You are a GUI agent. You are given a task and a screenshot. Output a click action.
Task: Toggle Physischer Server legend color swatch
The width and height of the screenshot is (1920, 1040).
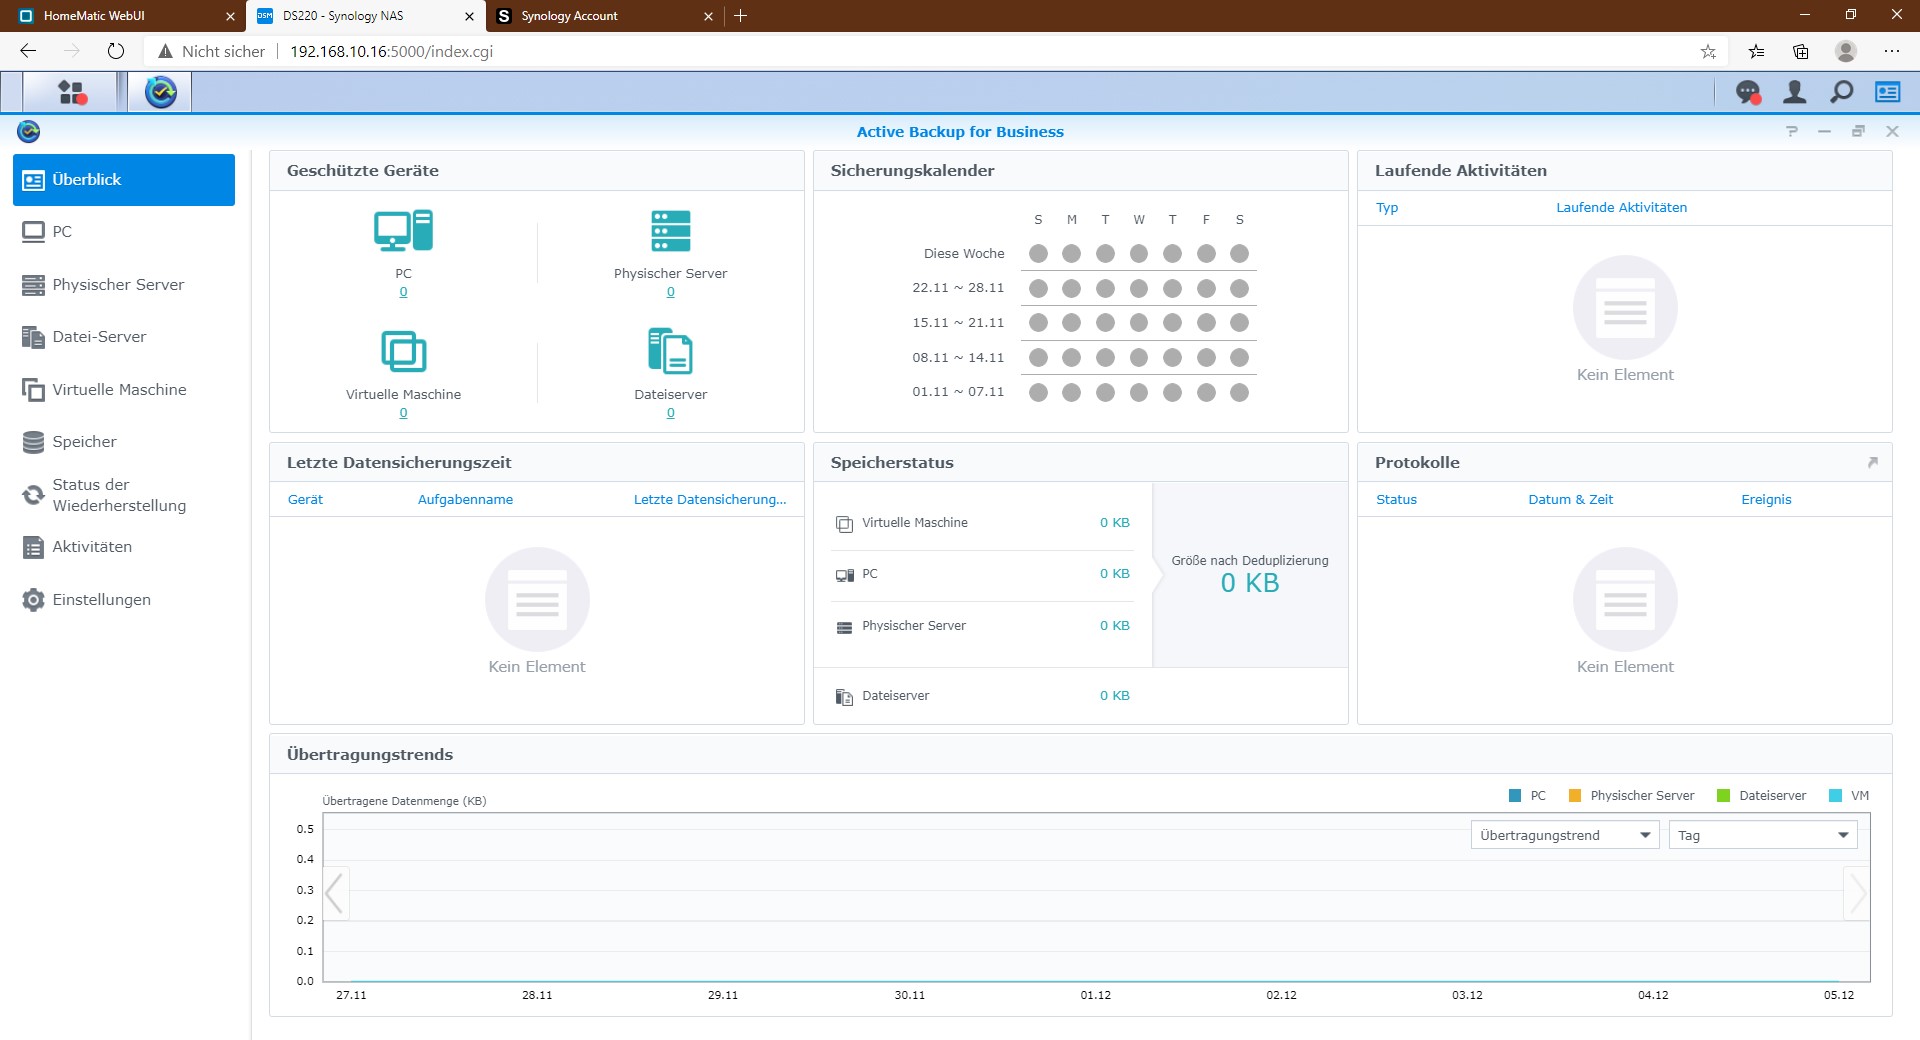[x=1575, y=796]
